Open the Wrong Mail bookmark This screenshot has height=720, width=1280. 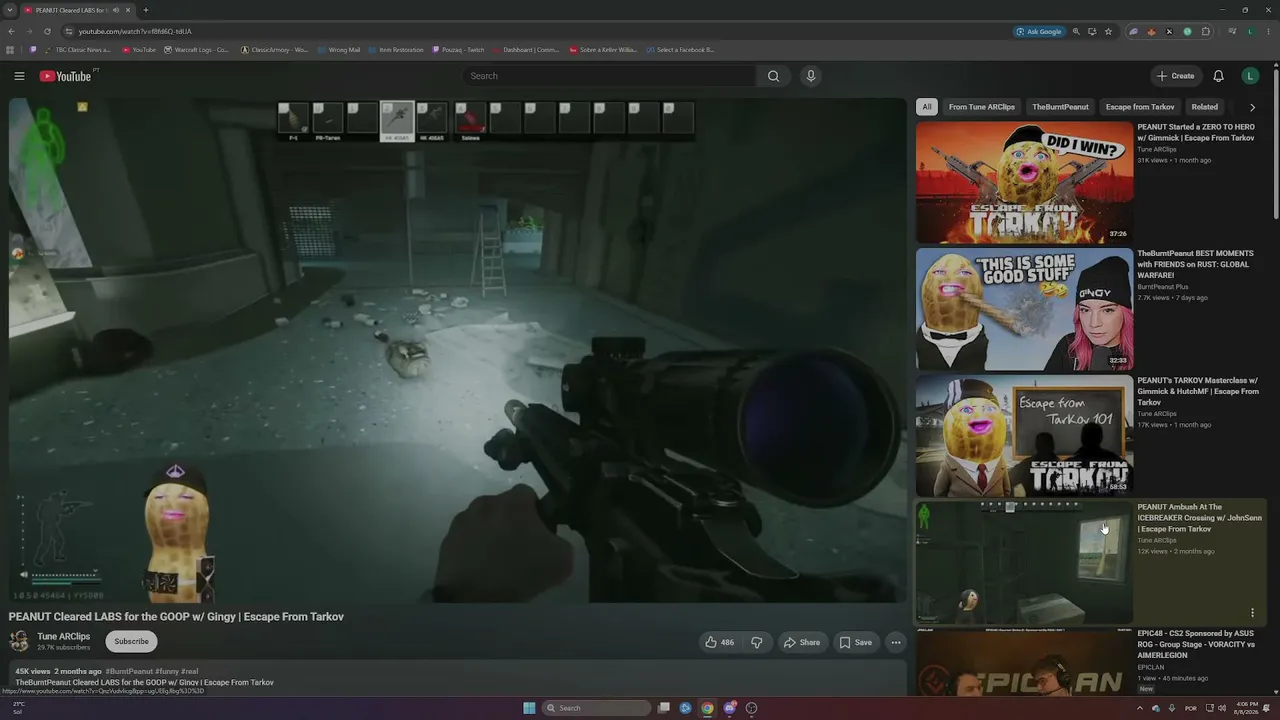[338, 50]
